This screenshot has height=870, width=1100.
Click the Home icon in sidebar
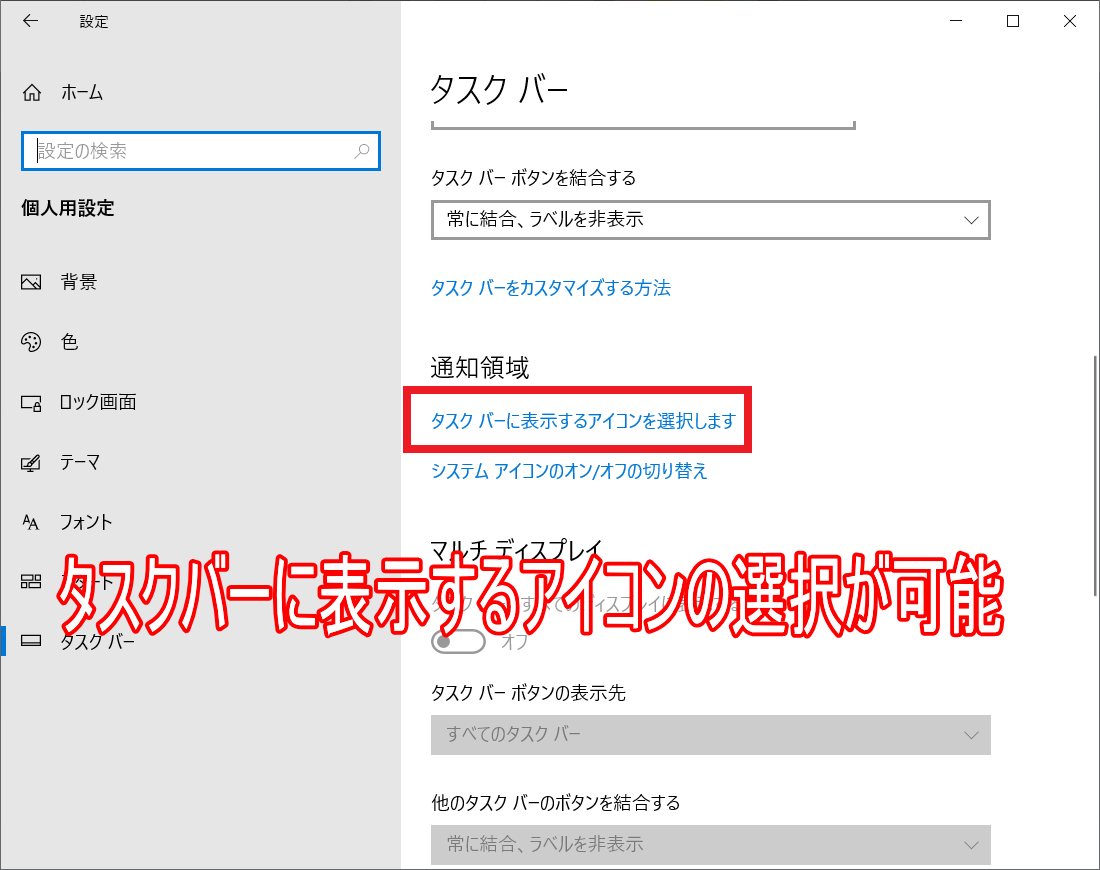[32, 93]
